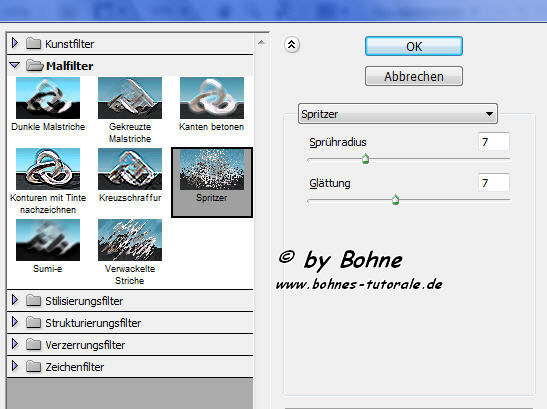Select Konturen mit Tinte nachzeichnen thumbnail

[48, 169]
